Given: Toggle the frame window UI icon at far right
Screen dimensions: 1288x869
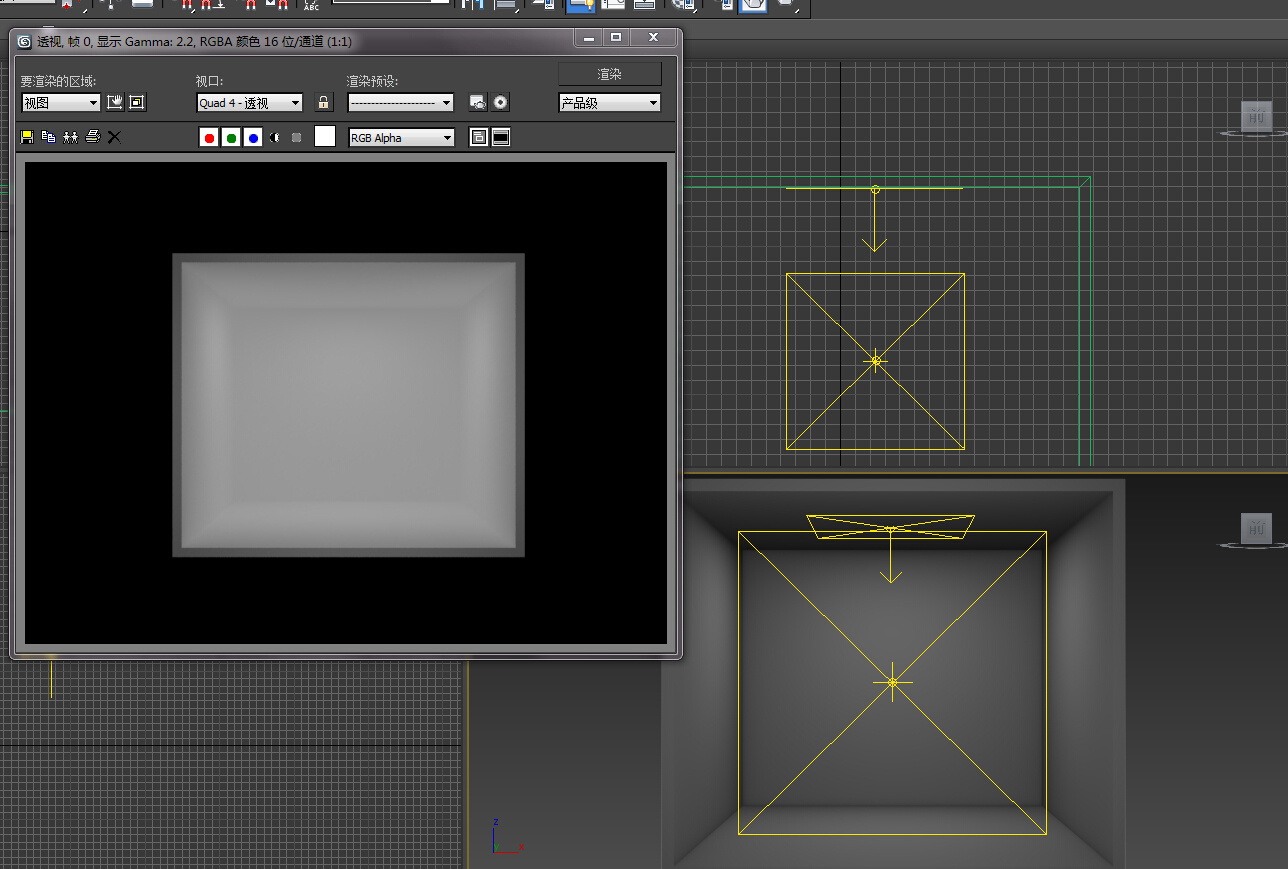Looking at the screenshot, I should click(501, 138).
